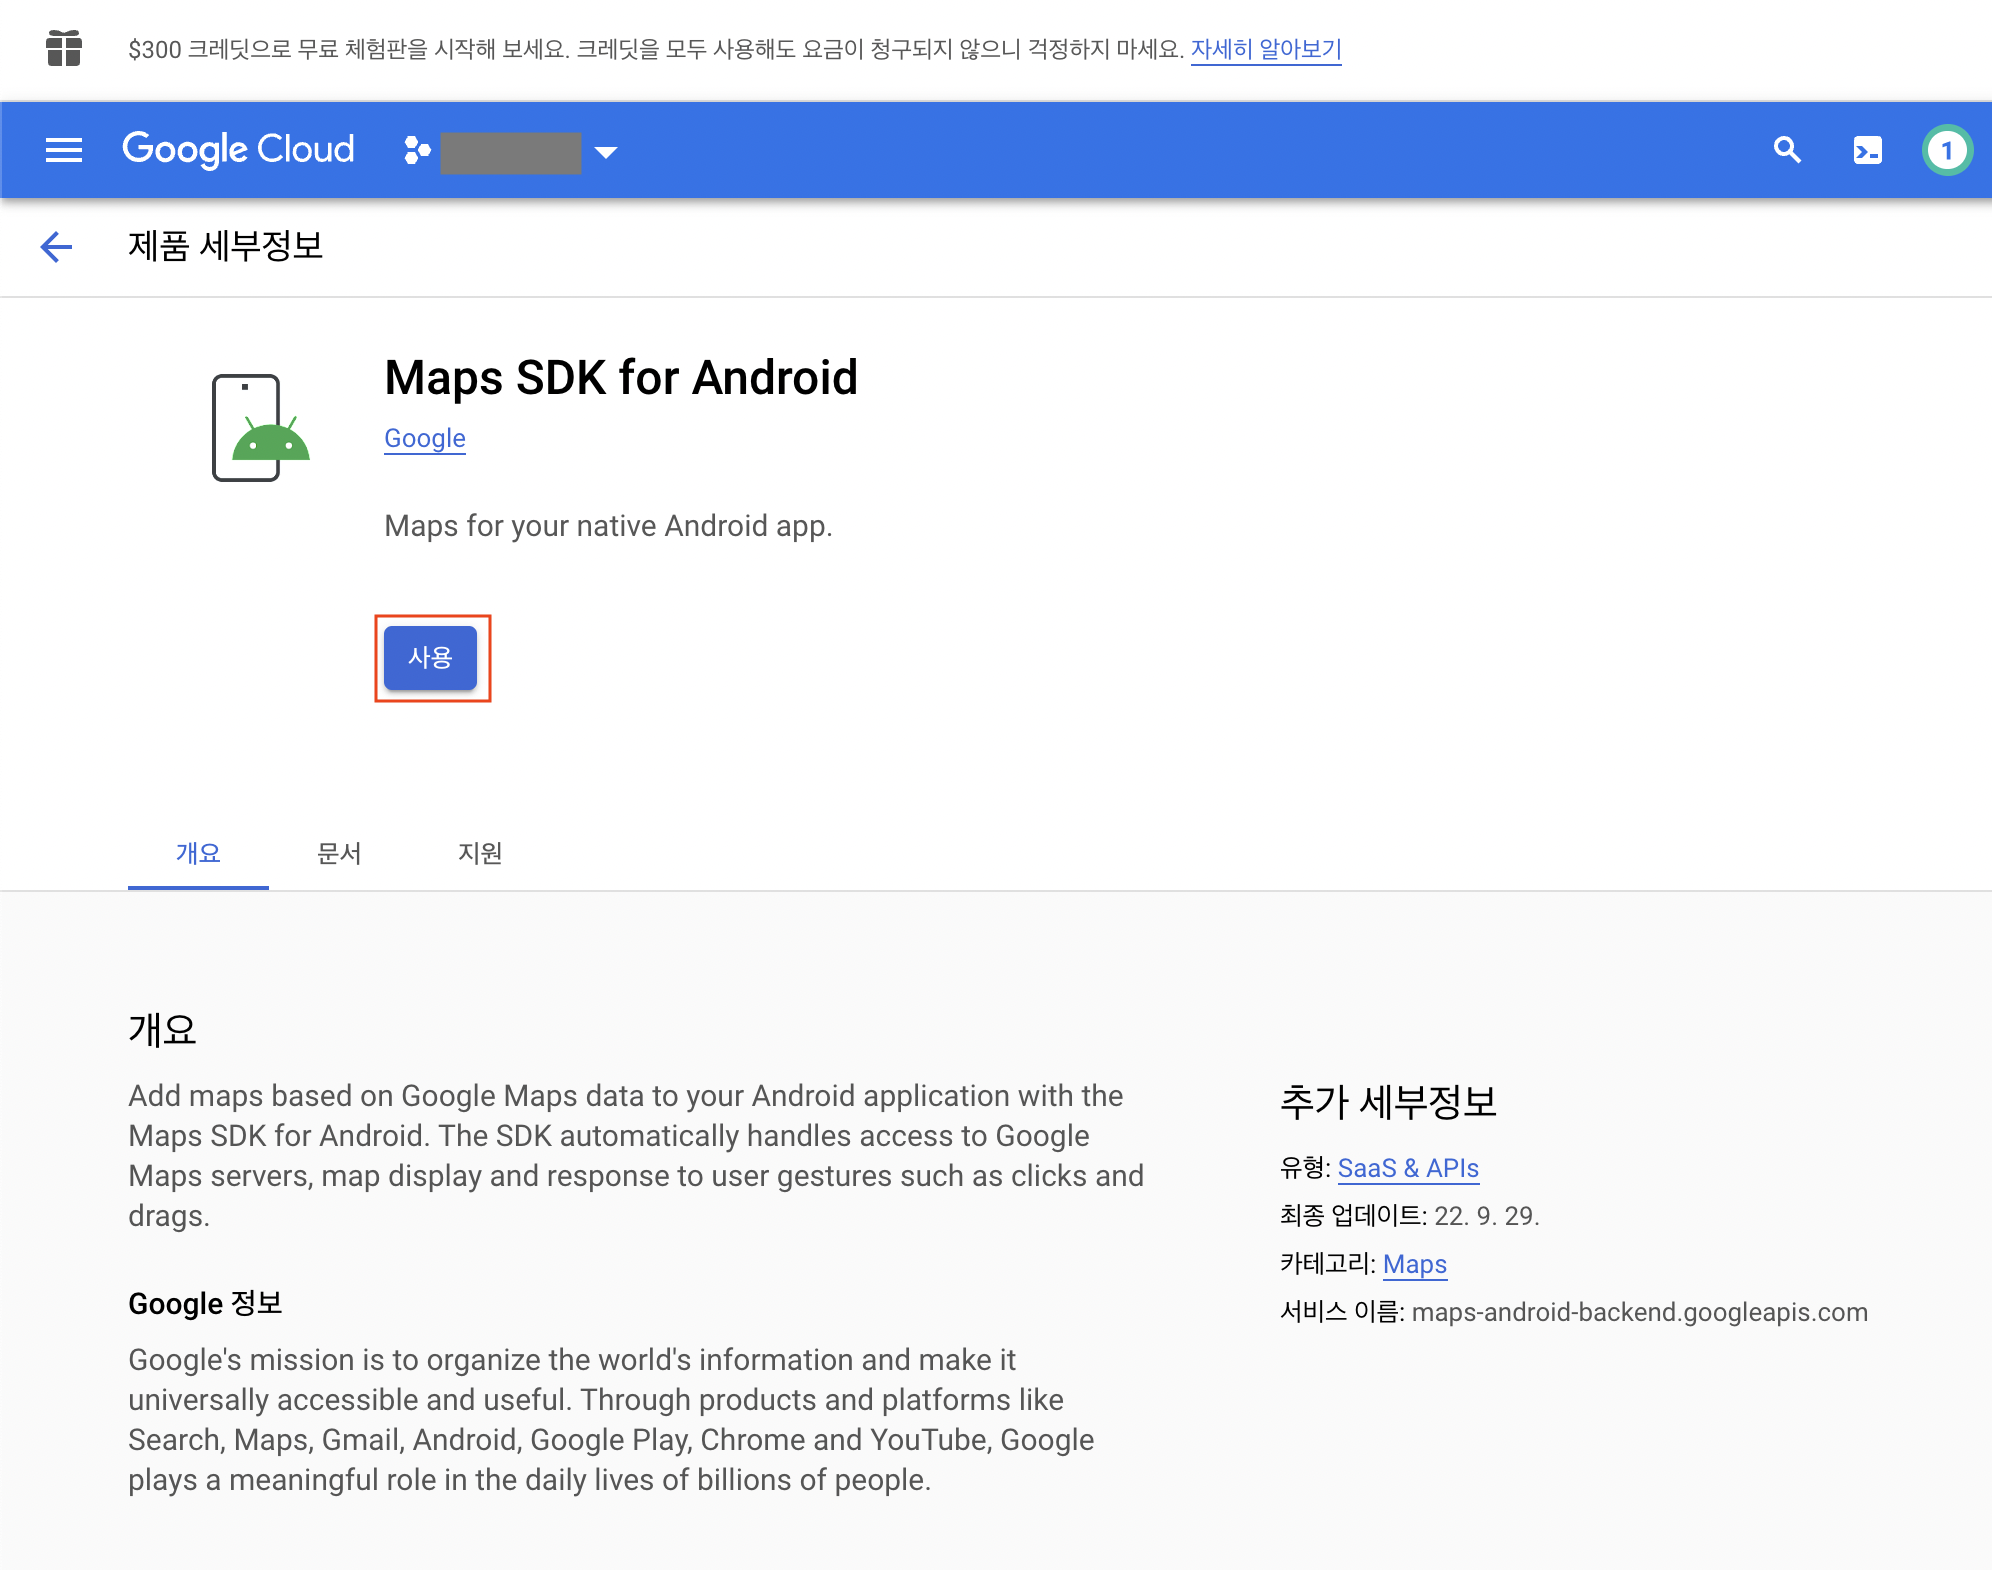The image size is (1992, 1570).
Task: Open the hamburger navigation menu
Action: point(64,151)
